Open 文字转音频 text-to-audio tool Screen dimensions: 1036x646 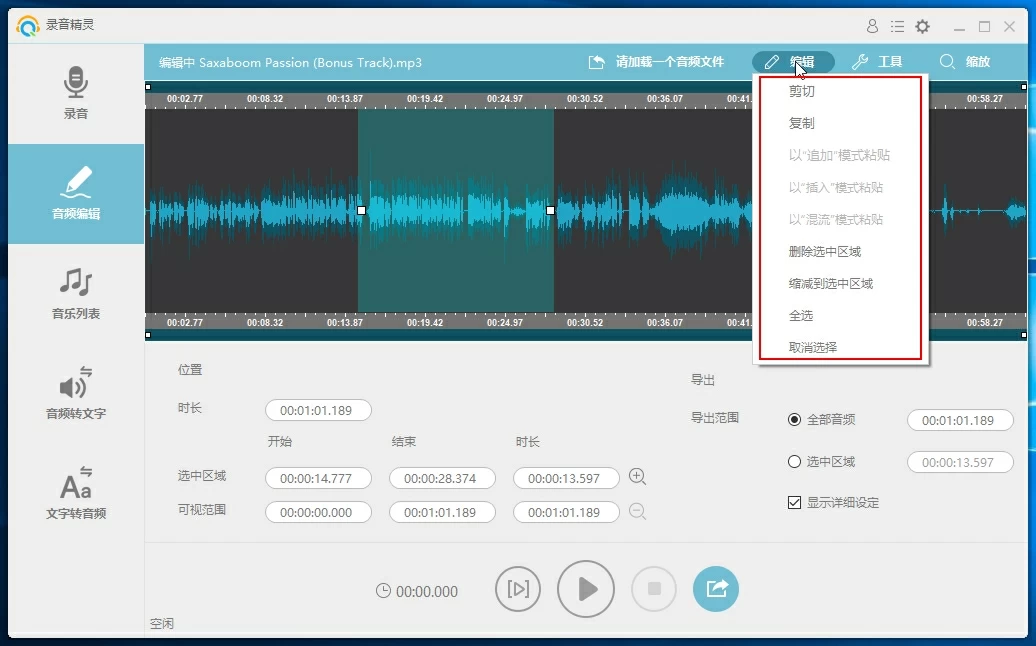point(76,493)
